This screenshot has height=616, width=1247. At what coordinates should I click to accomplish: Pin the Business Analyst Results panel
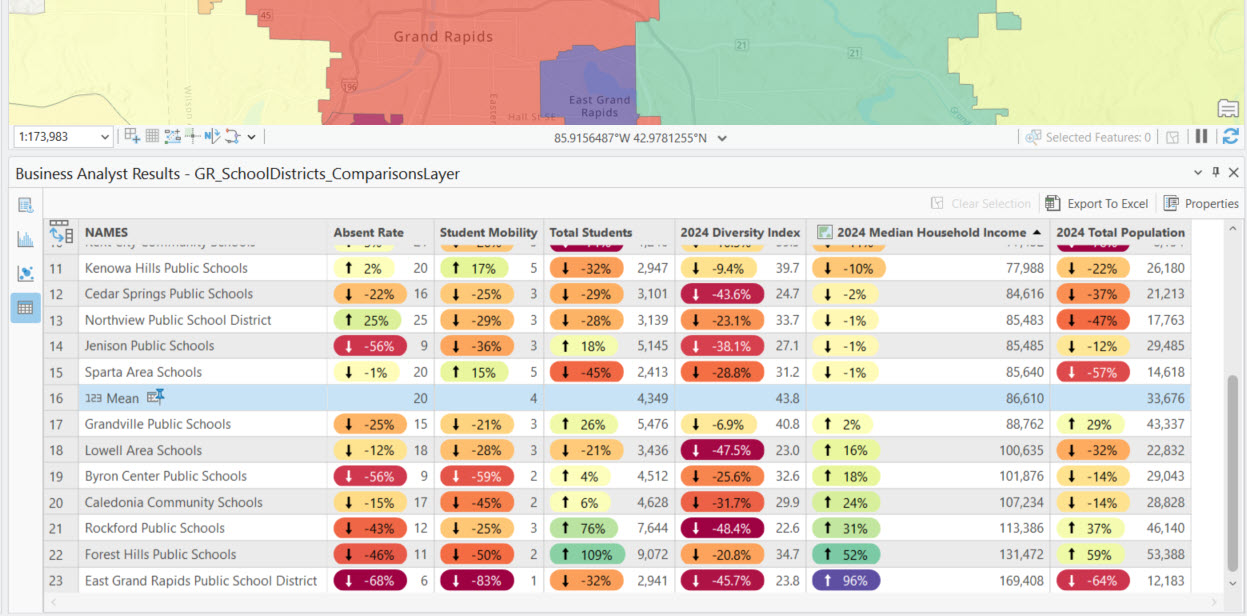click(x=1216, y=172)
